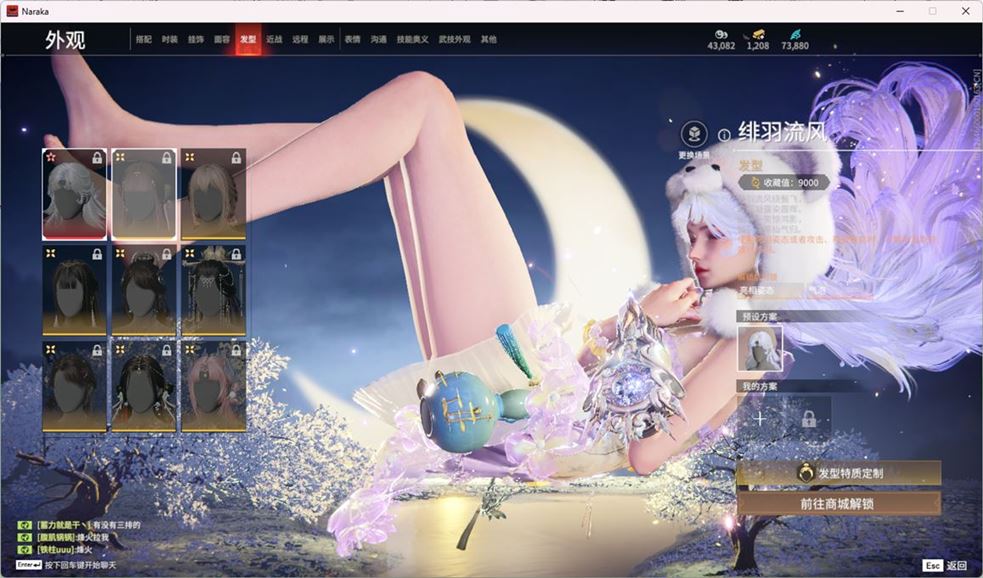Click the red star badge on the first hairstyle
The height and width of the screenshot is (578, 983).
coord(51,157)
